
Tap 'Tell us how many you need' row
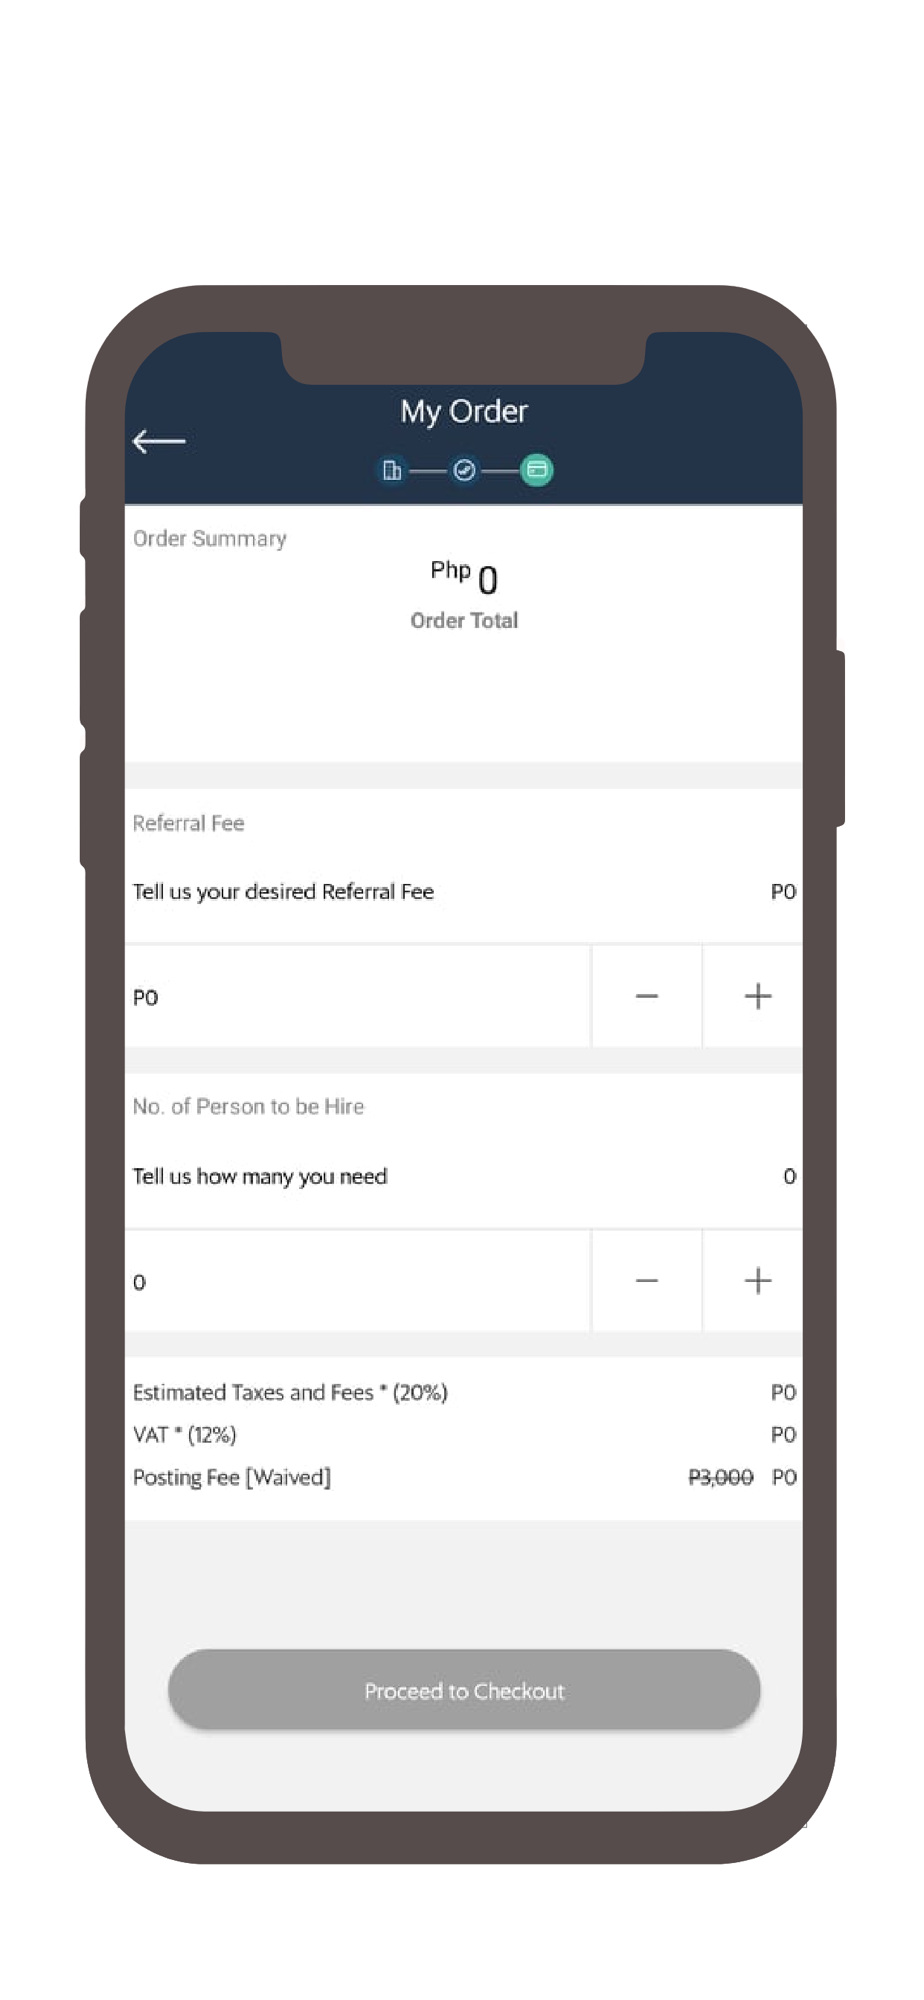(463, 1176)
